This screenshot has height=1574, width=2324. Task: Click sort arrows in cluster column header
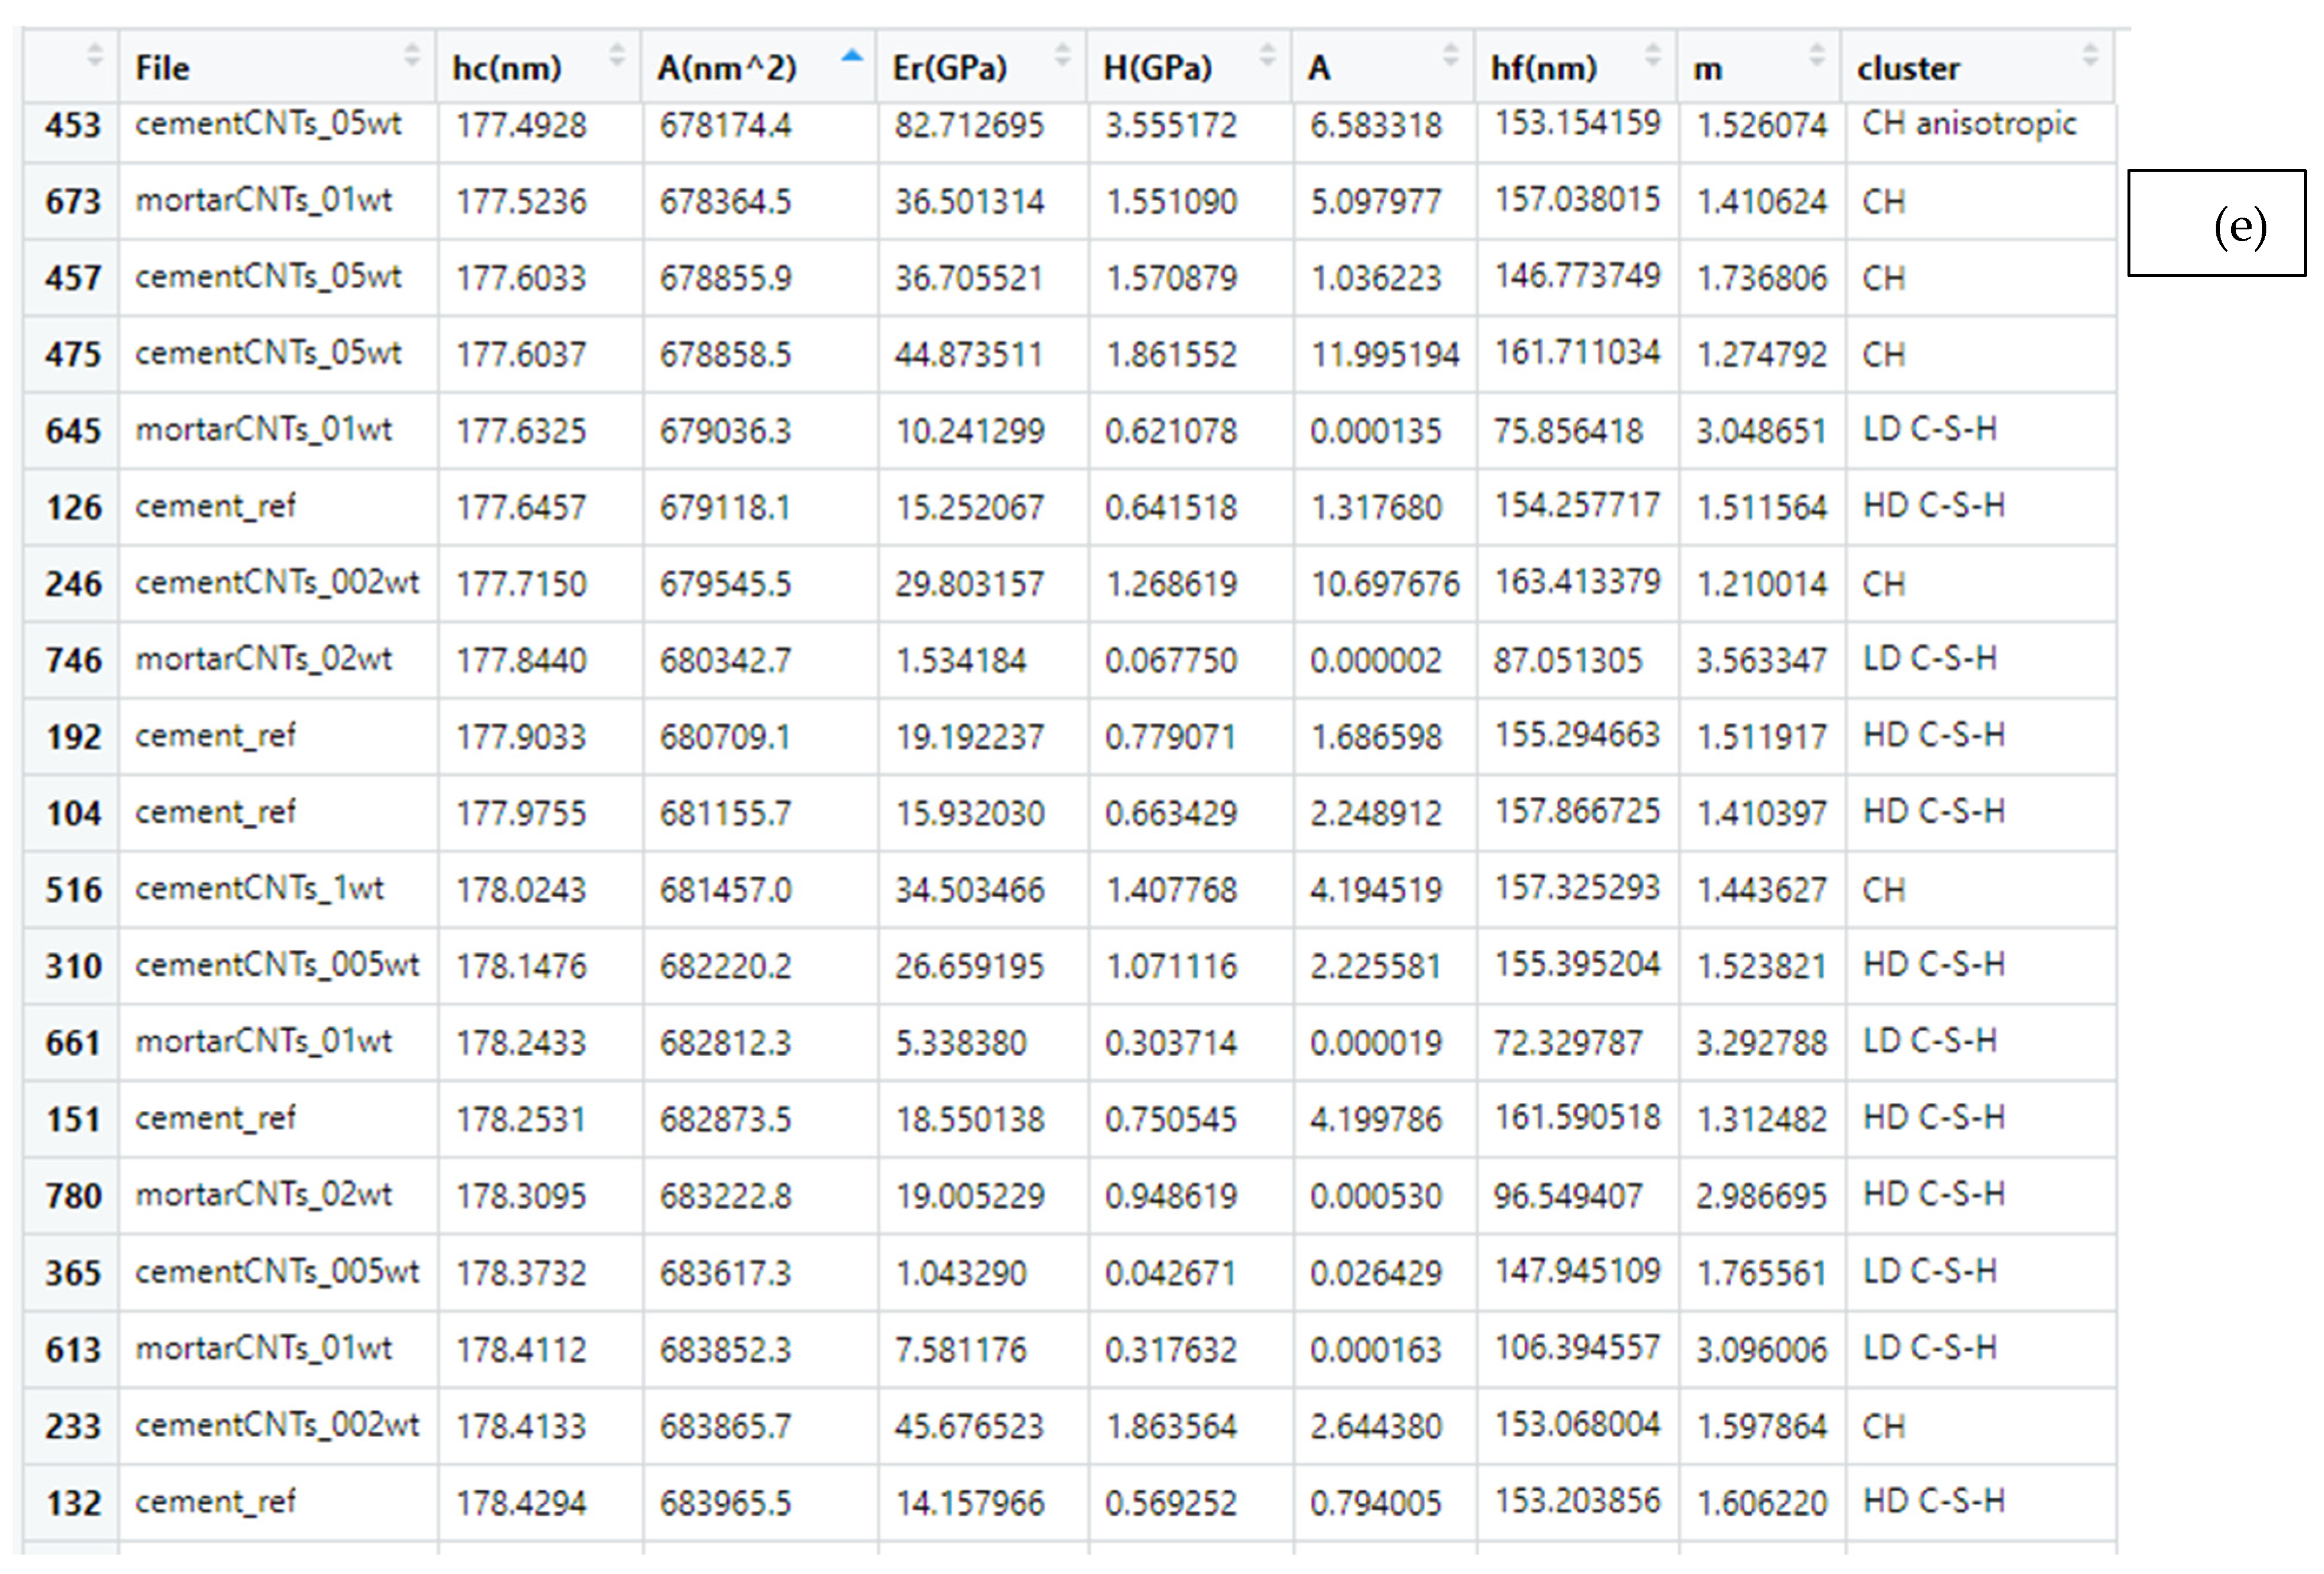(2089, 55)
